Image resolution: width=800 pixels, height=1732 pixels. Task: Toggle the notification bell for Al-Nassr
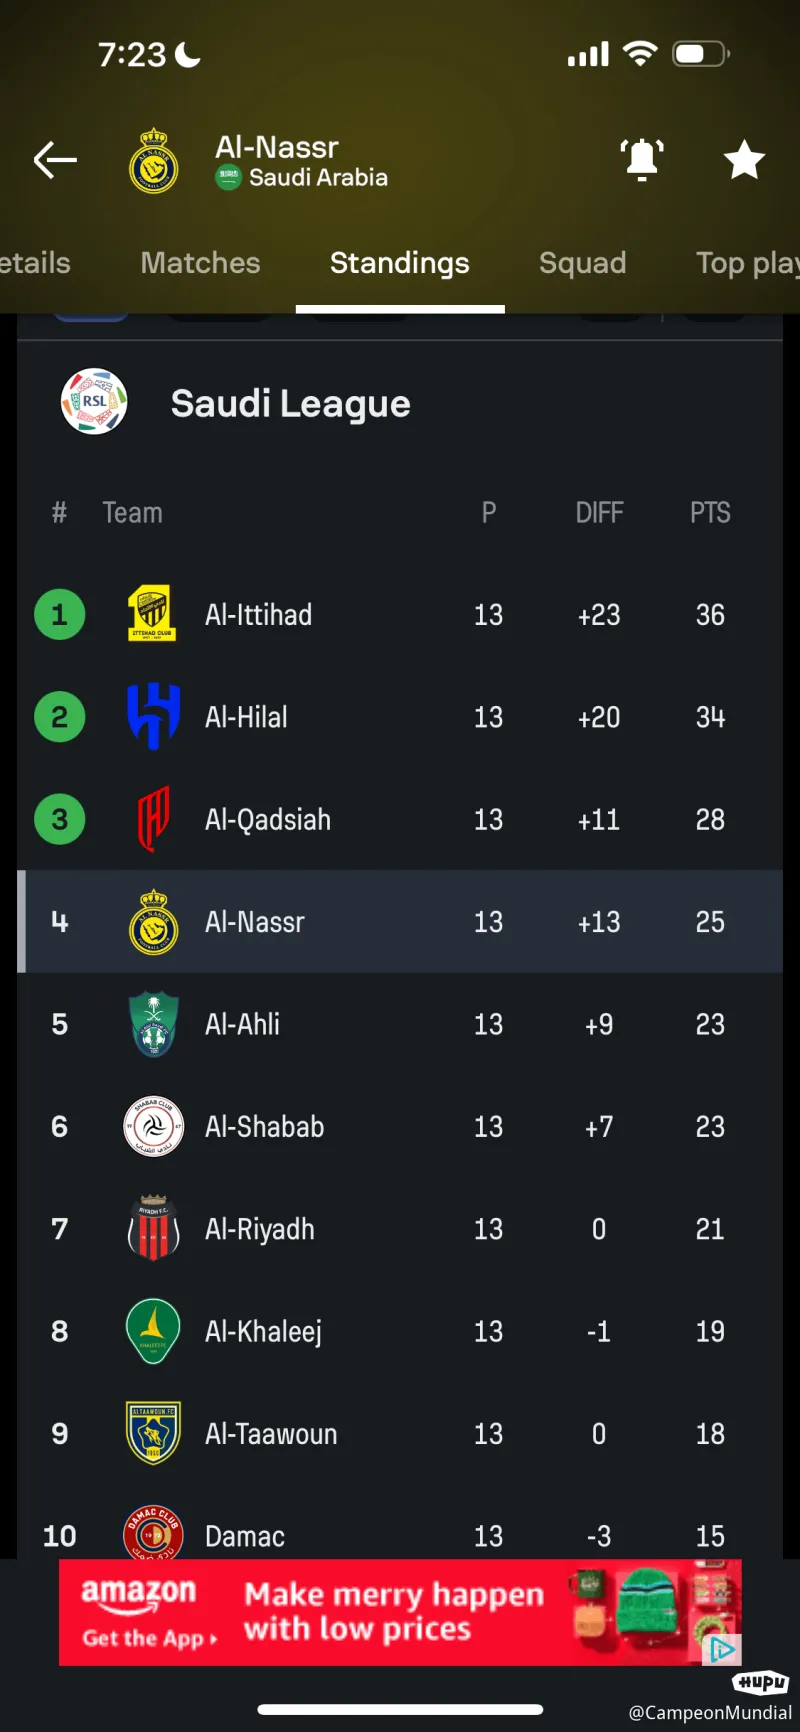(642, 160)
